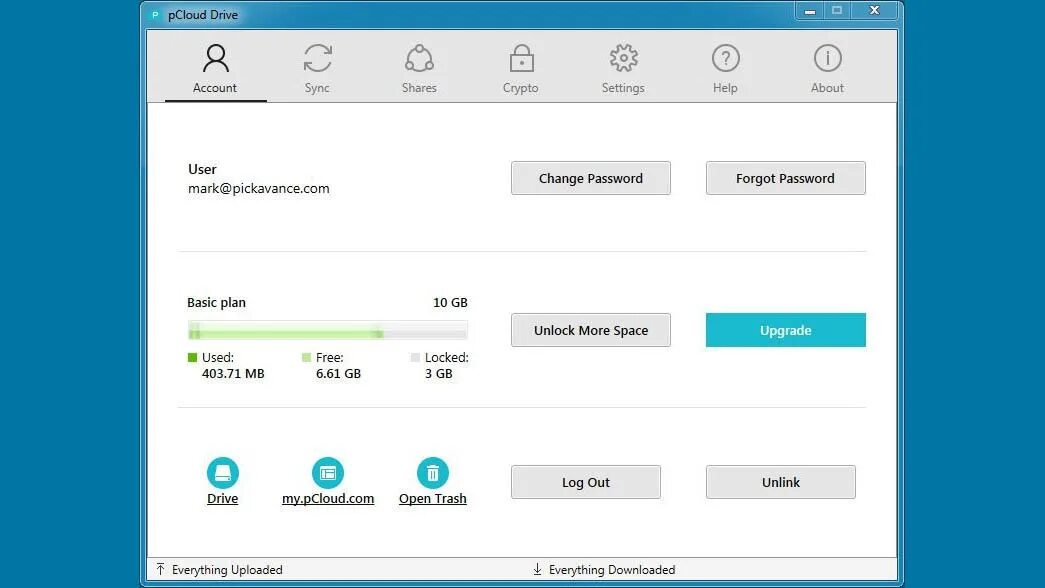1045x588 pixels.
Task: Click the Change Password button
Action: 590,178
